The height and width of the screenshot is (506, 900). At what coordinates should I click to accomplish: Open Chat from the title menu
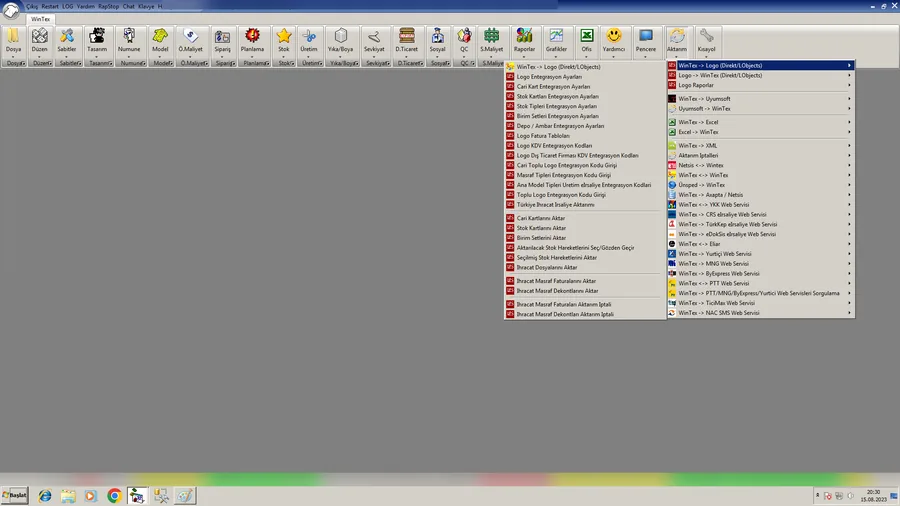(129, 6)
